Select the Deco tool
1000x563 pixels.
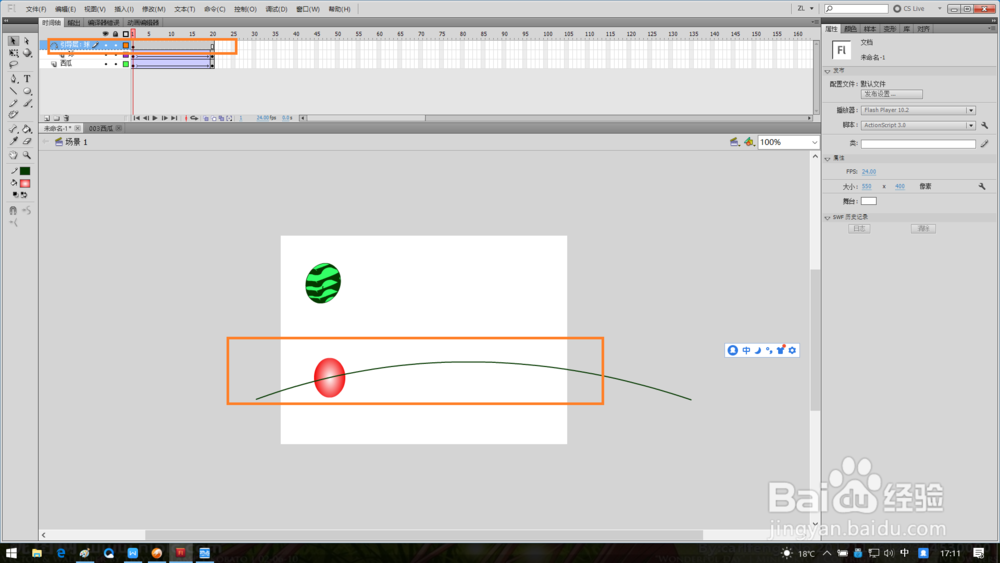(x=13, y=115)
